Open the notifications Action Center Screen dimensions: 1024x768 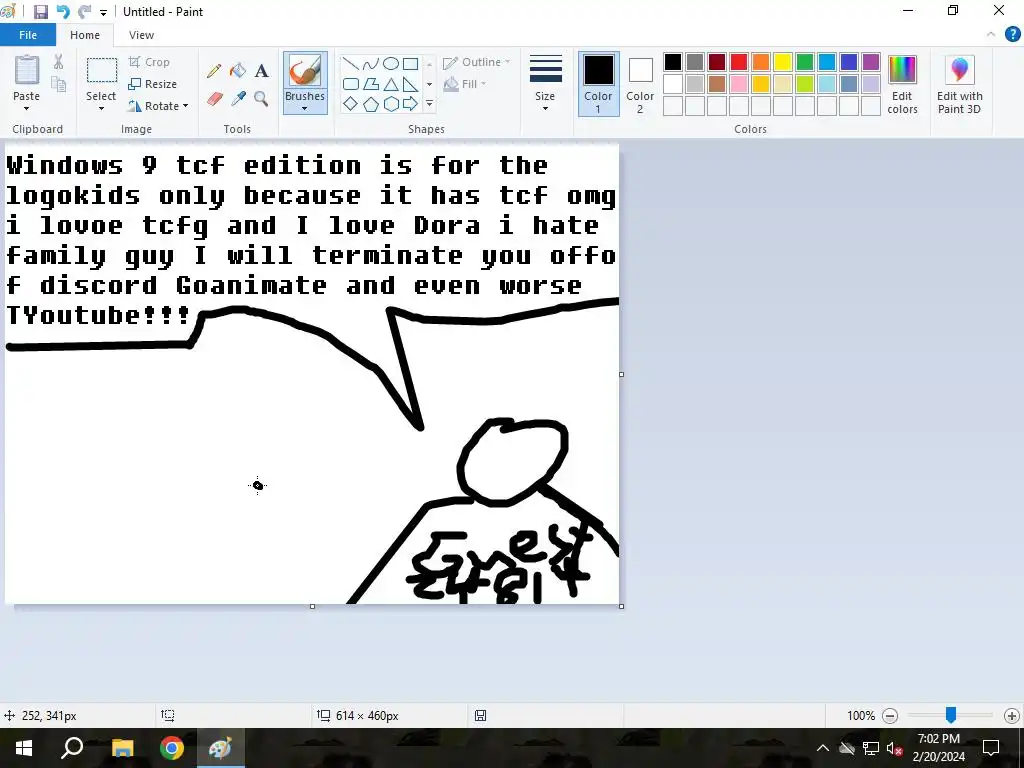pos(991,748)
